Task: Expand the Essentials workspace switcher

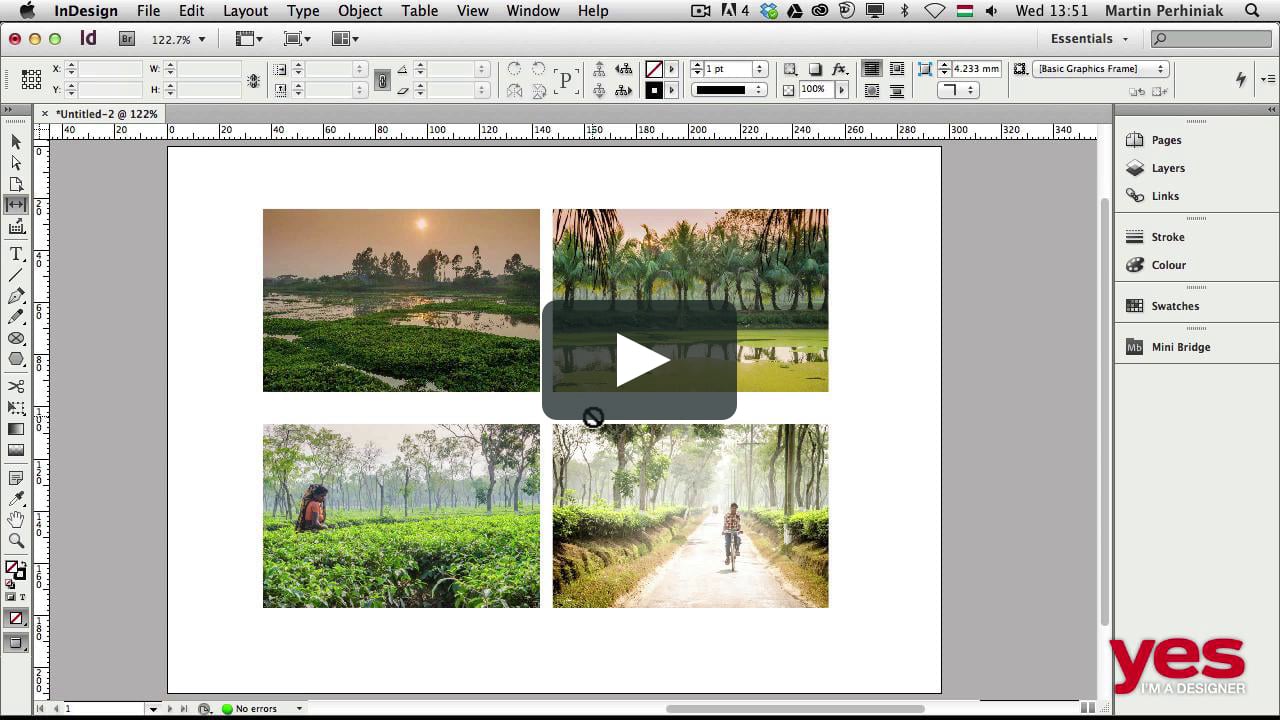Action: (1089, 39)
